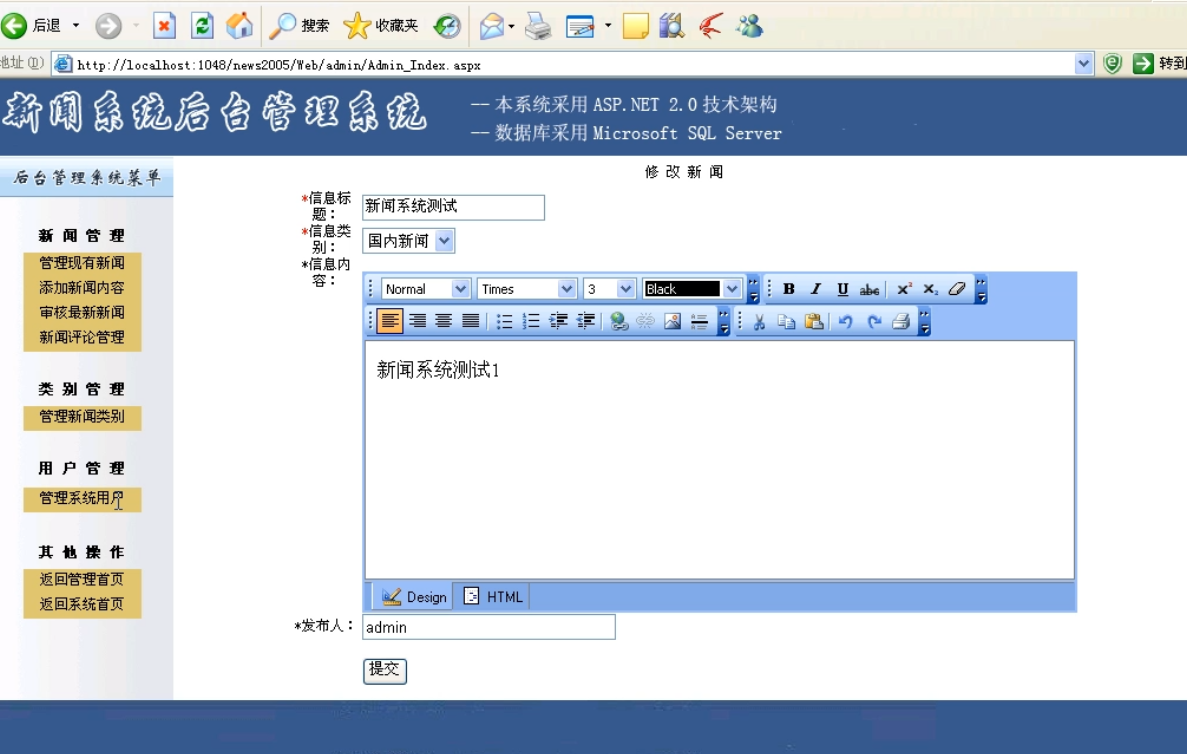1187x754 pixels.
Task: Open 管理系统用户 link
Action: pyautogui.click(x=82, y=498)
